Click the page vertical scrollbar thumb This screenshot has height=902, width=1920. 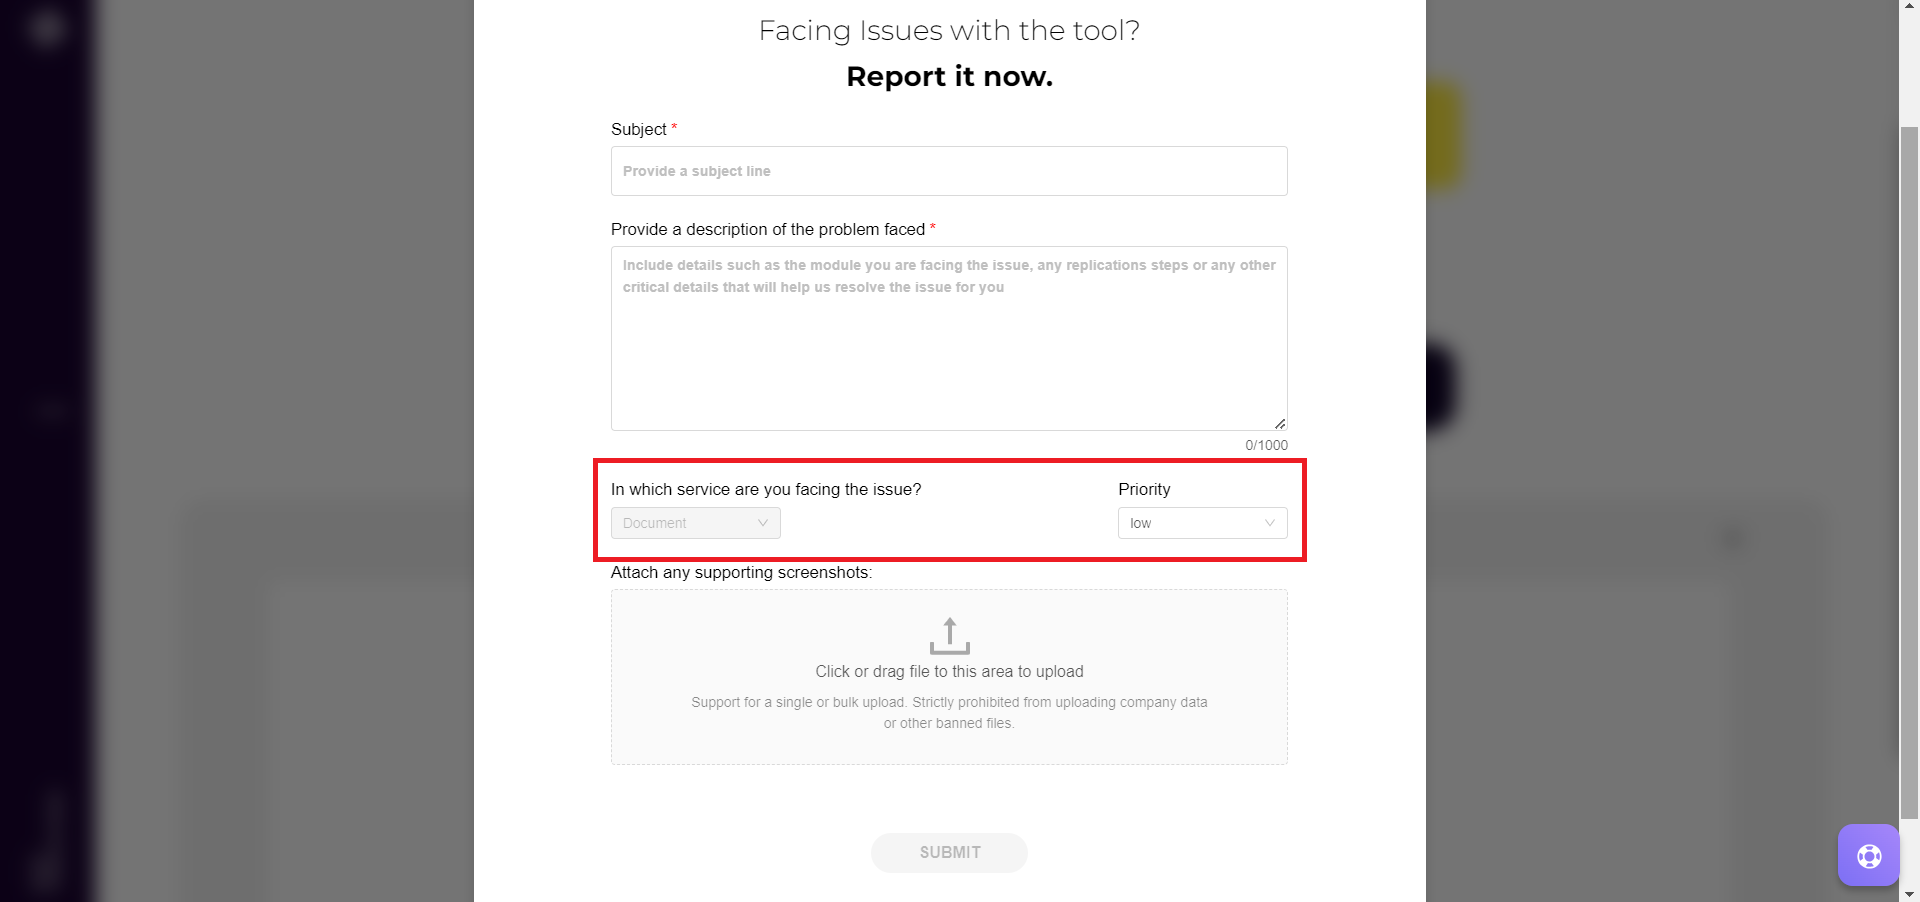[1909, 470]
